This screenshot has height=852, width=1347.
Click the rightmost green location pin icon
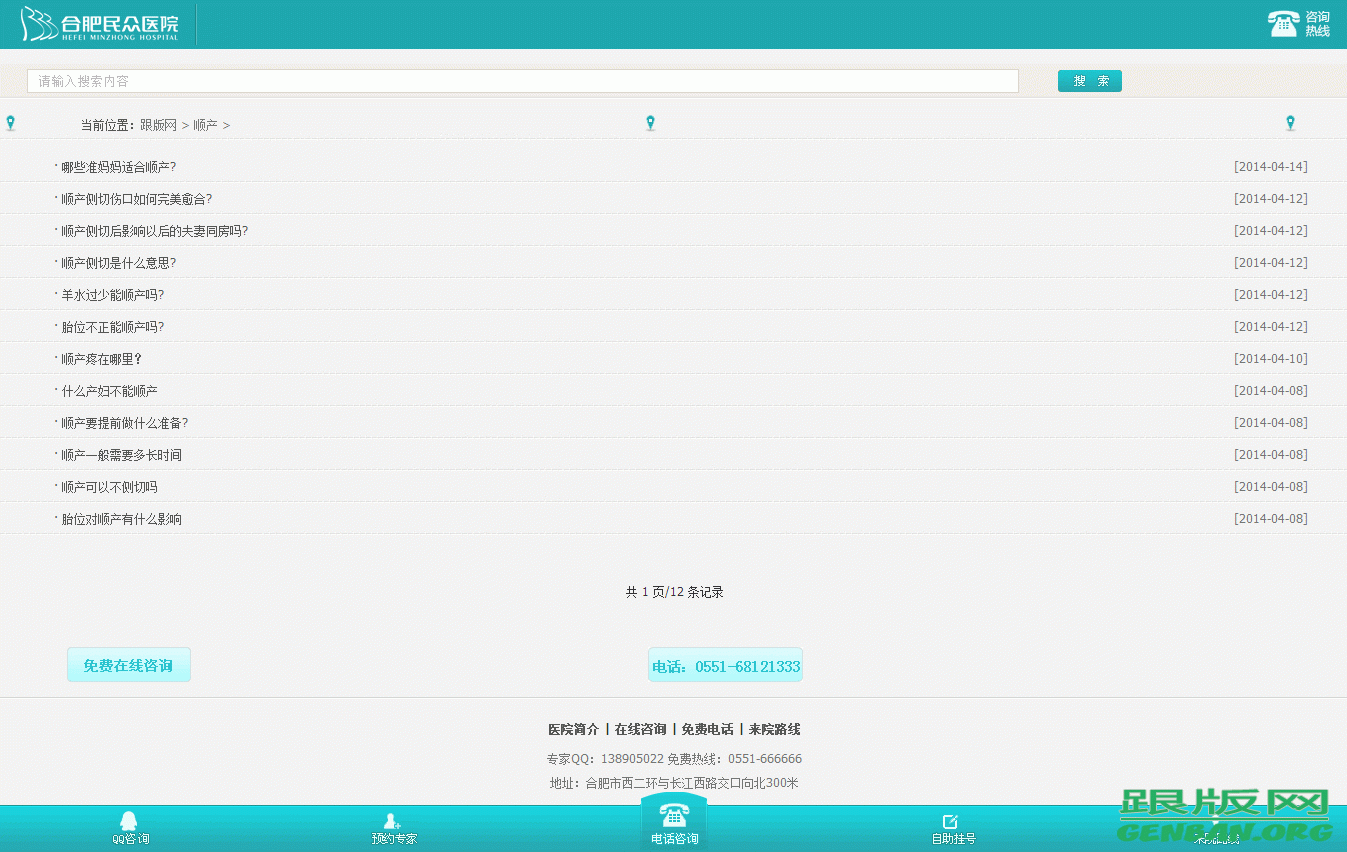point(1290,122)
